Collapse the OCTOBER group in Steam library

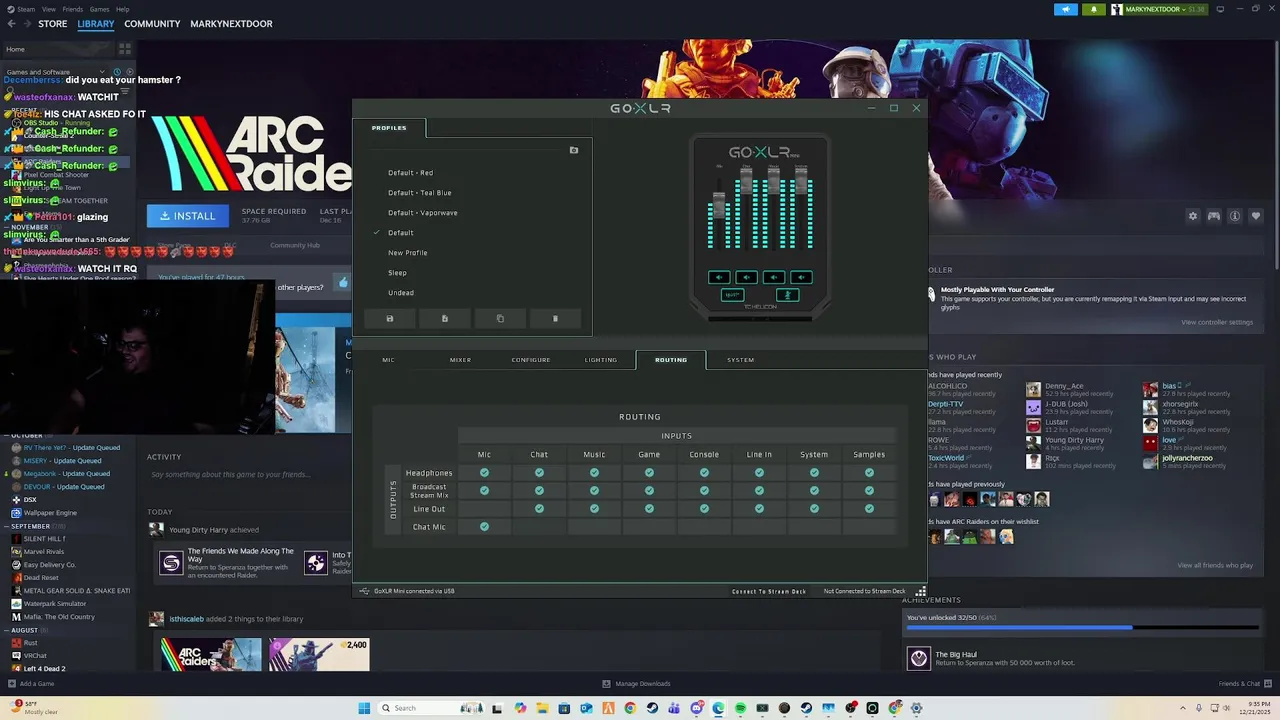(x=7, y=436)
